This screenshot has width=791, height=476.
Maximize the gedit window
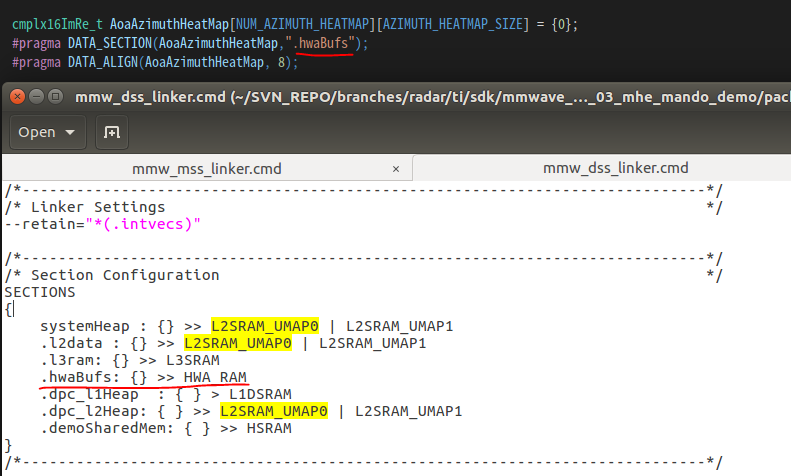pos(55,96)
